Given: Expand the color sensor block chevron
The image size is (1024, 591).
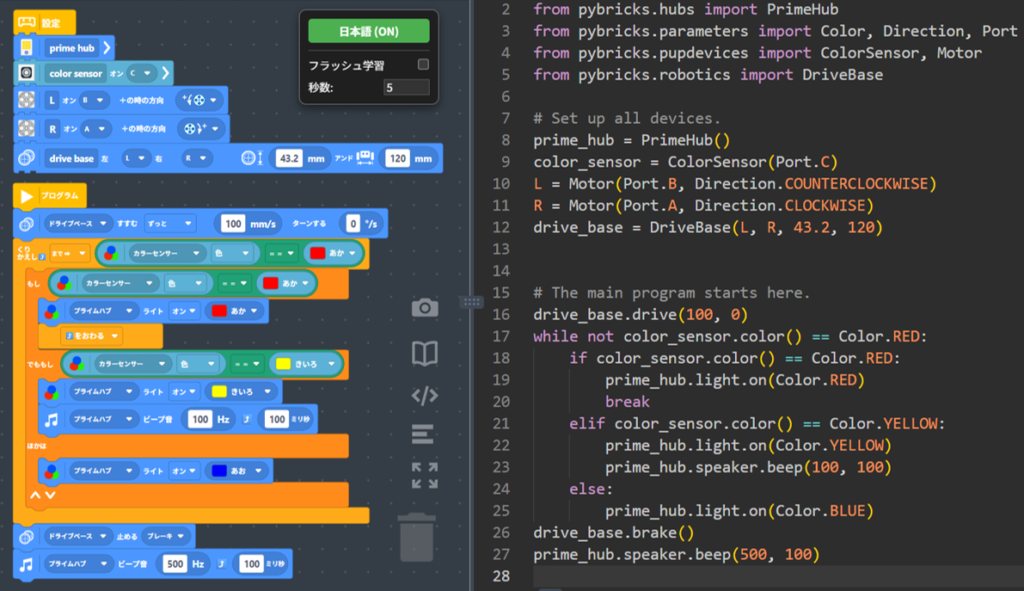Looking at the screenshot, I should point(165,73).
